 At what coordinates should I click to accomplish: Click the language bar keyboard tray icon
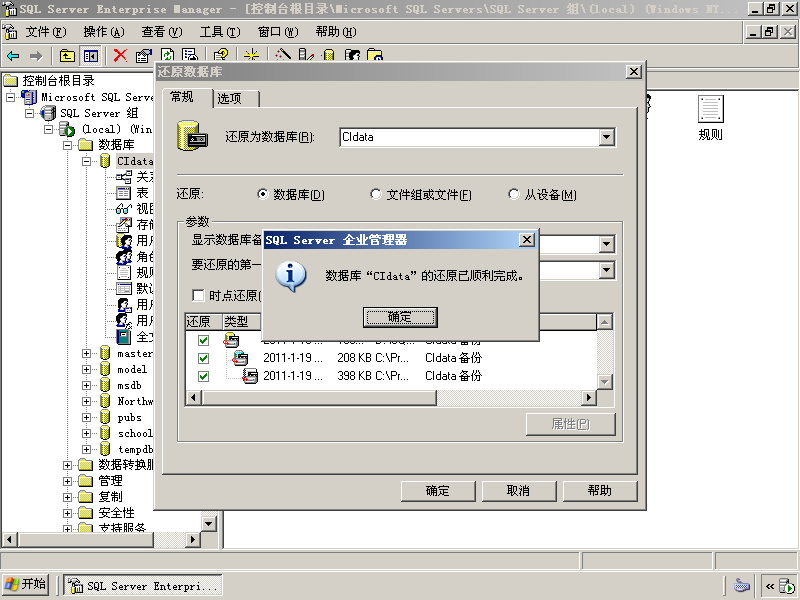[x=742, y=586]
